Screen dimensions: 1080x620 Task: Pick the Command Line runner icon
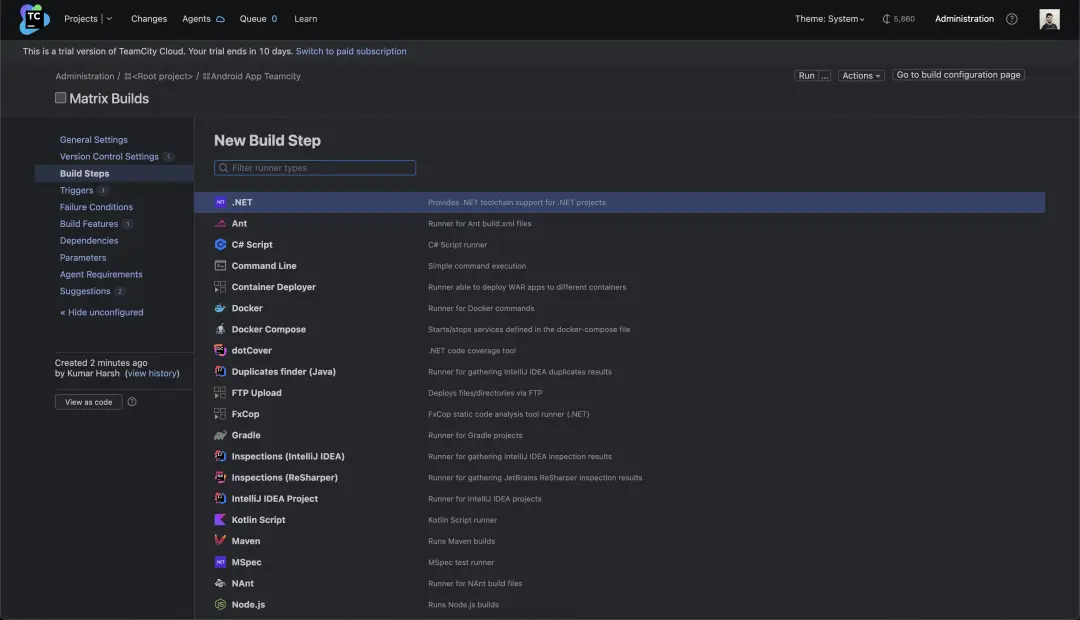(x=220, y=266)
